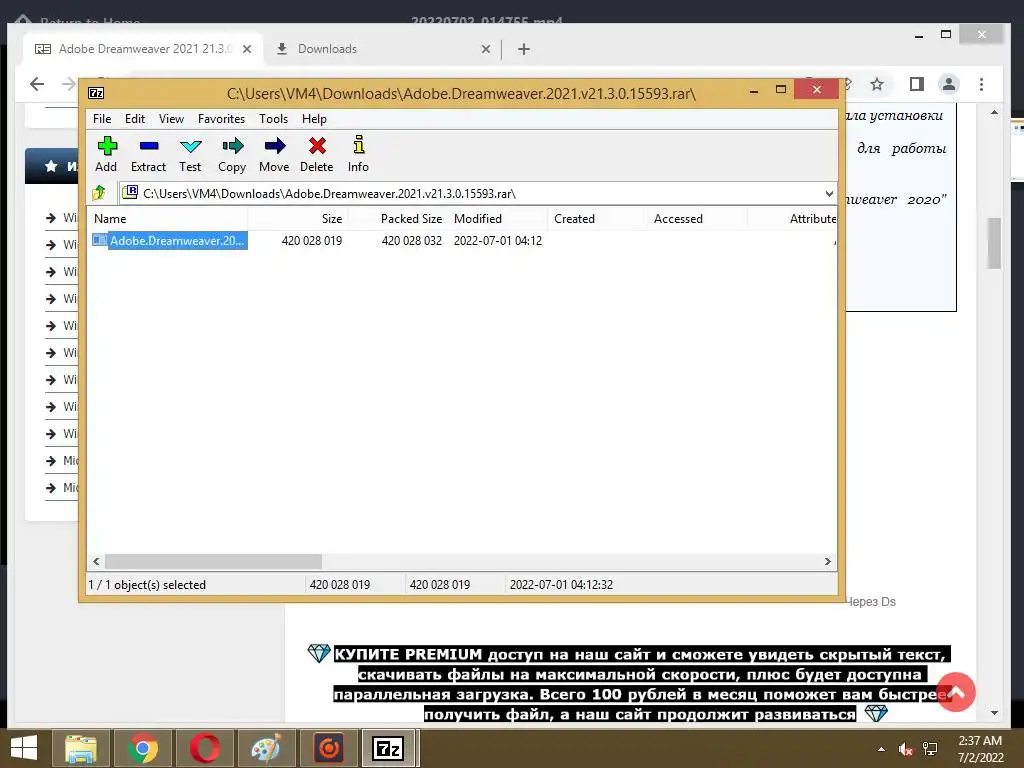This screenshot has width=1024, height=768.
Task: Sort file list by Name column
Action: pos(168,219)
